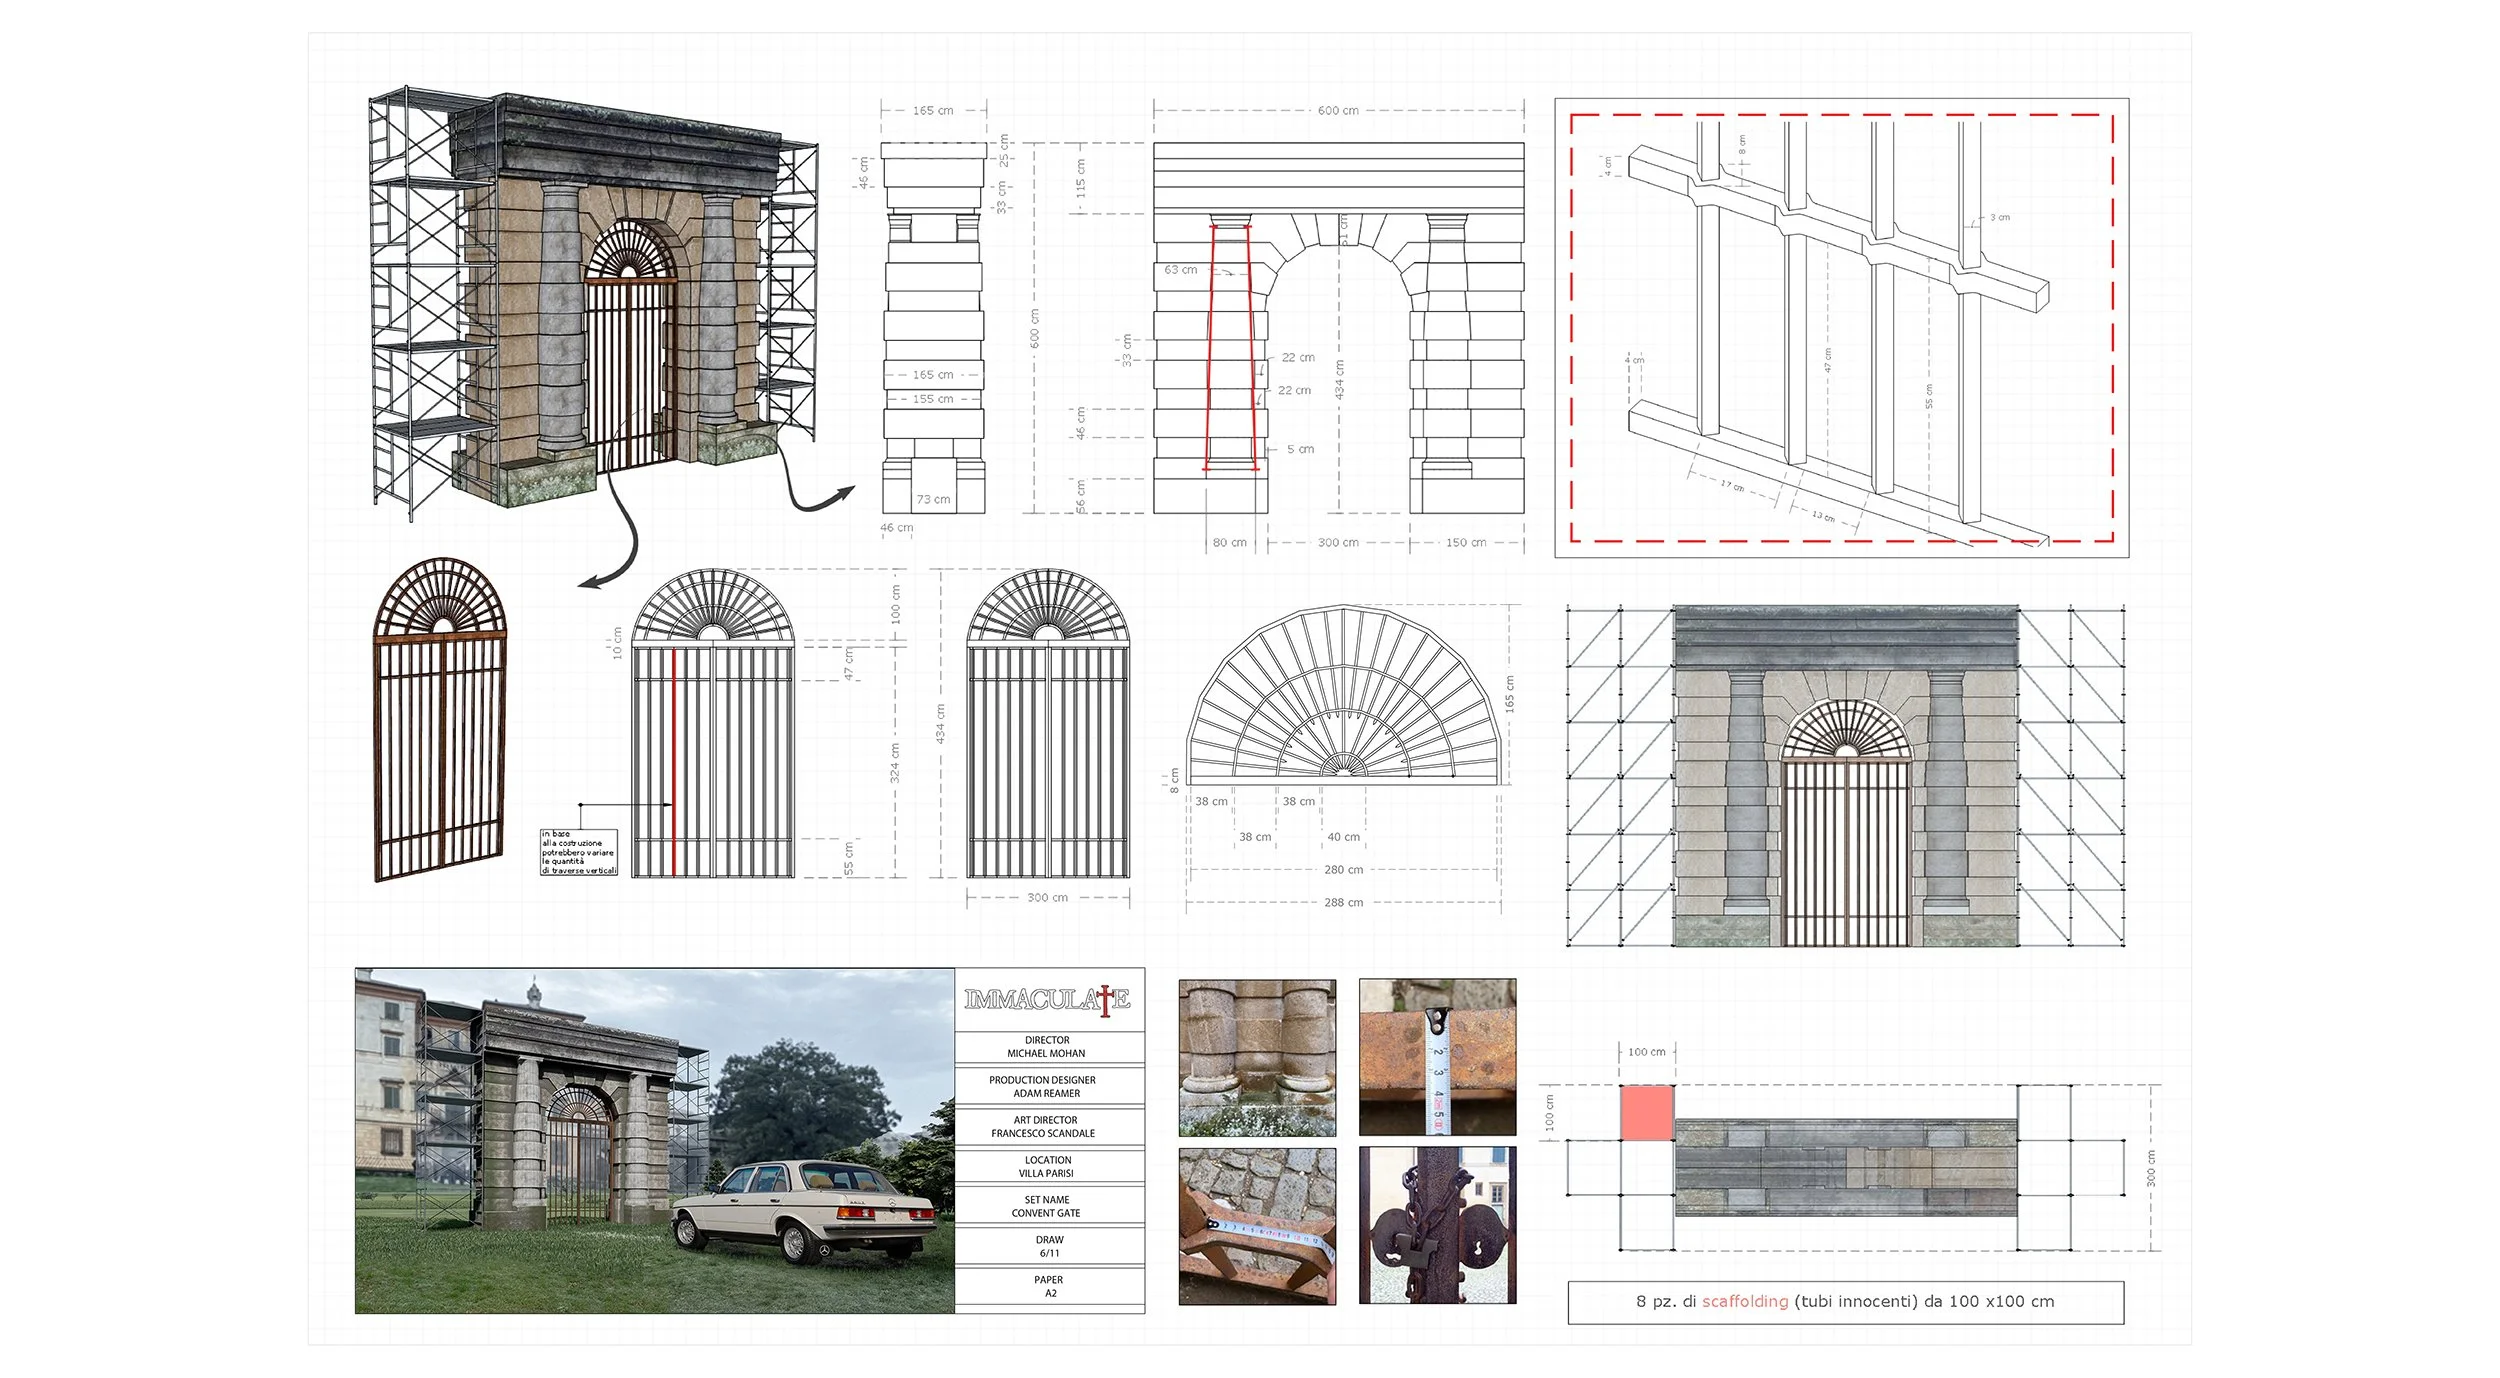Screen dimensions: 2500x1378
Task: Click the '13 cm' label in bar detail
Action: (1823, 516)
